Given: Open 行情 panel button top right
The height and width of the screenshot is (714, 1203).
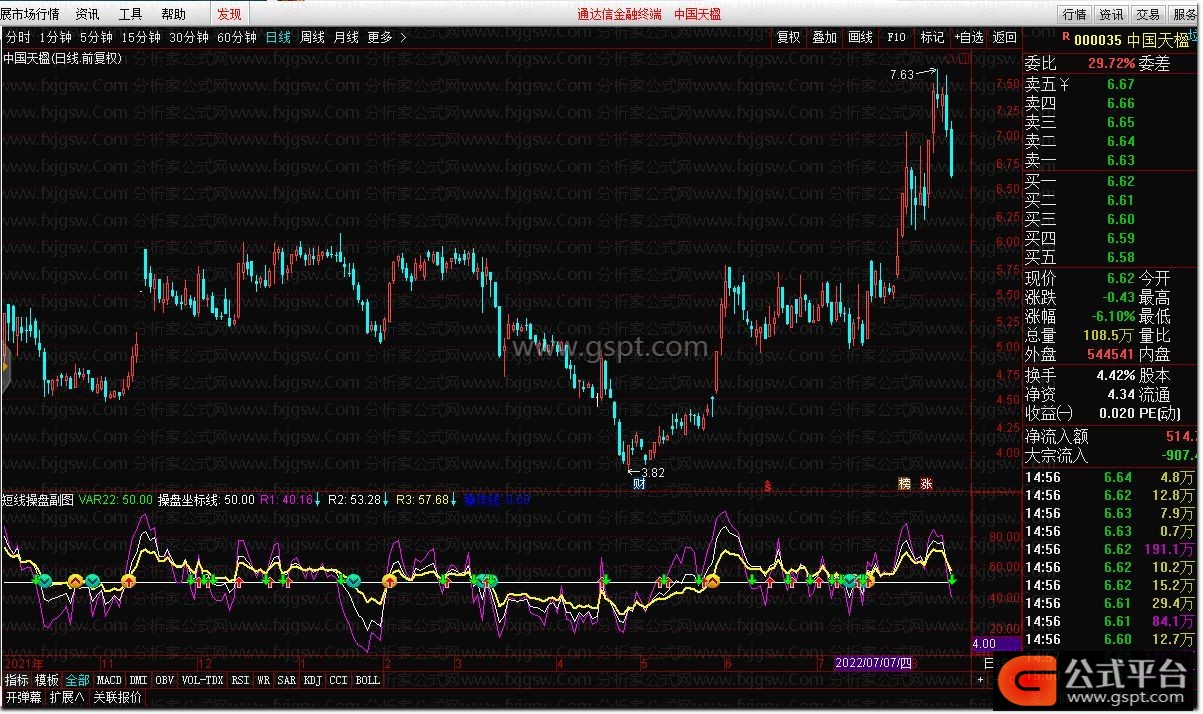Looking at the screenshot, I should pos(1074,14).
